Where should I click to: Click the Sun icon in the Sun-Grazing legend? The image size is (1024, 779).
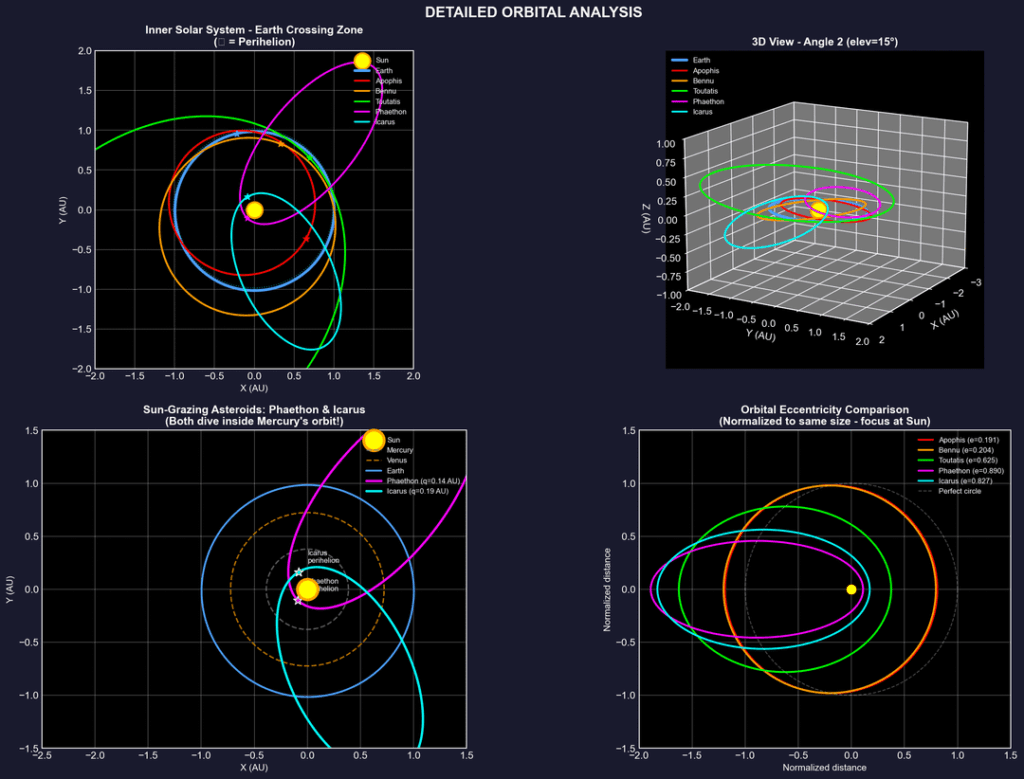[374, 441]
